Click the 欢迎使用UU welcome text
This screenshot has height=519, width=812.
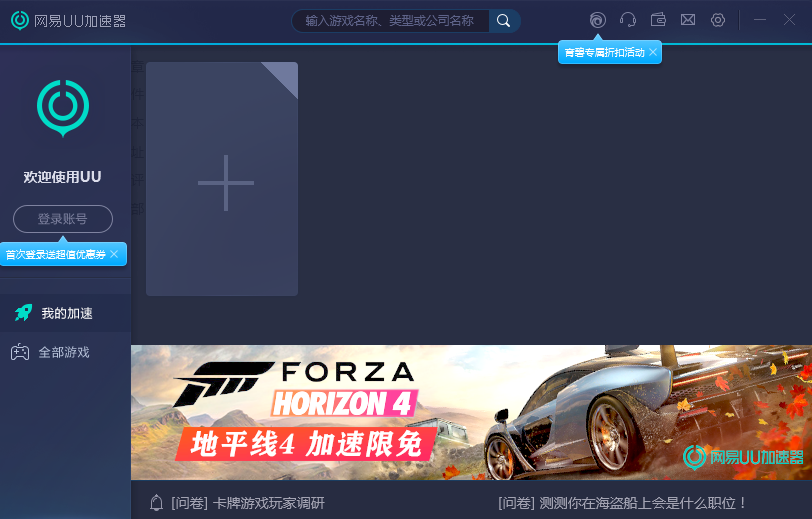click(x=63, y=177)
